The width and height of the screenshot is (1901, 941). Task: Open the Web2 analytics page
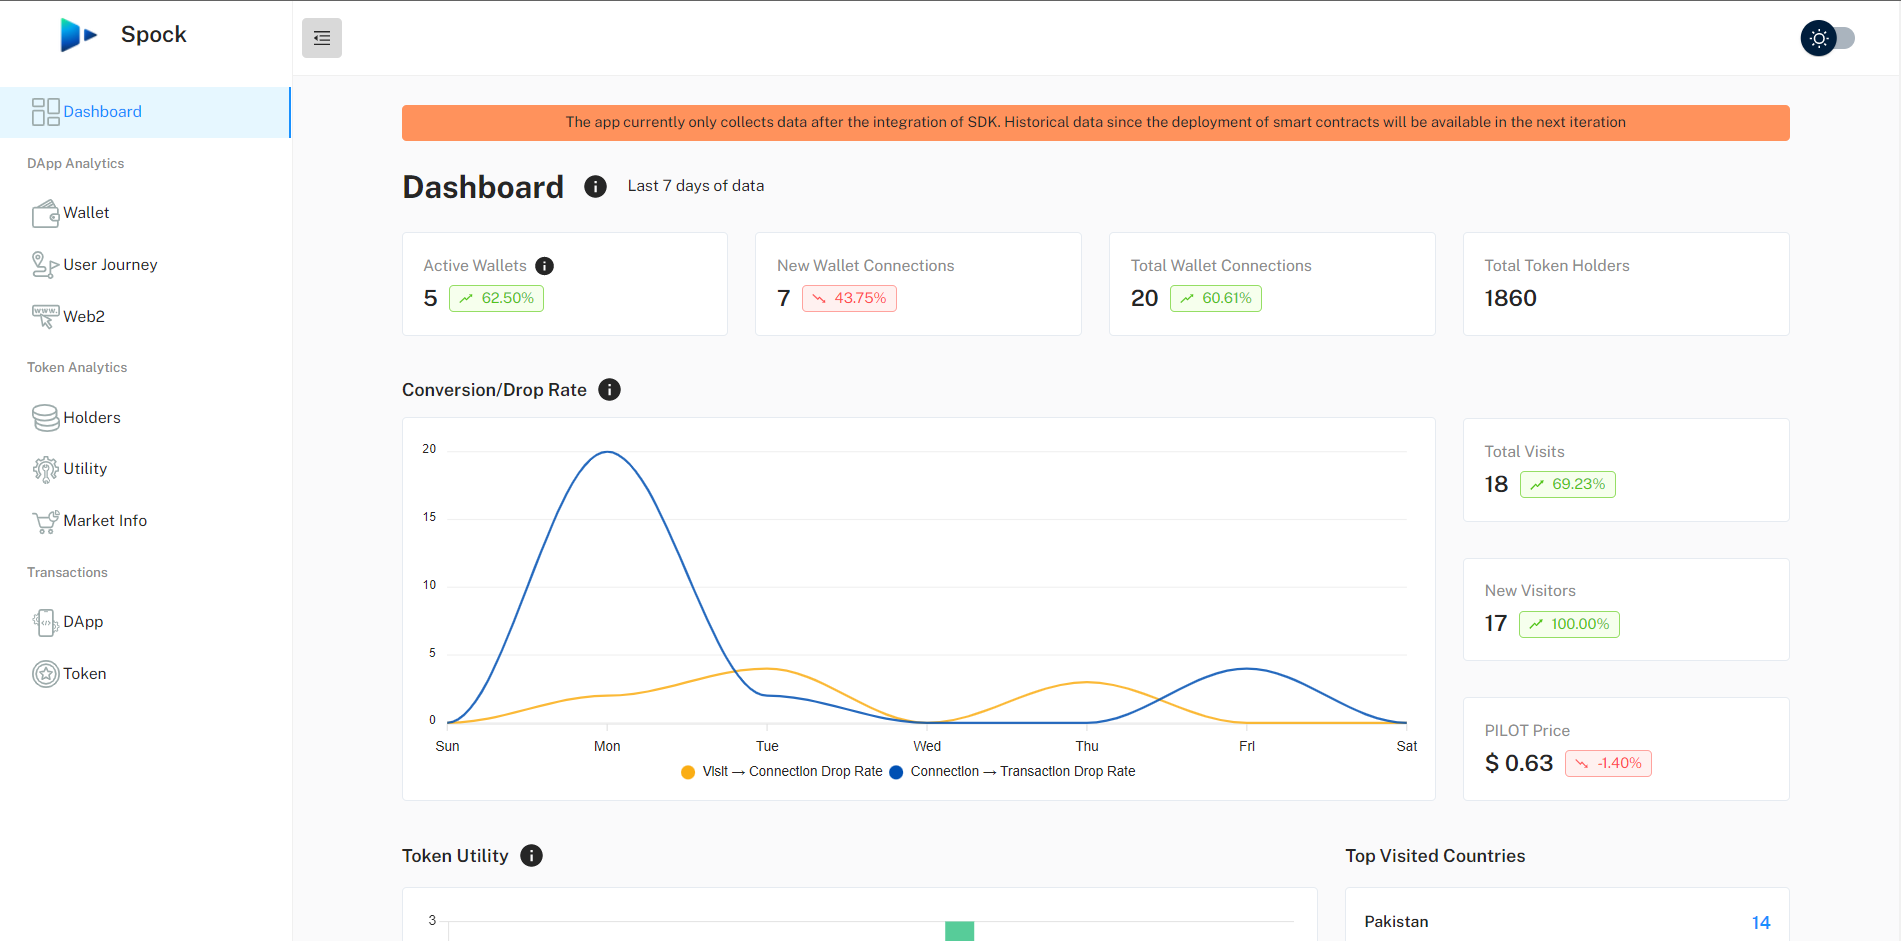click(84, 316)
